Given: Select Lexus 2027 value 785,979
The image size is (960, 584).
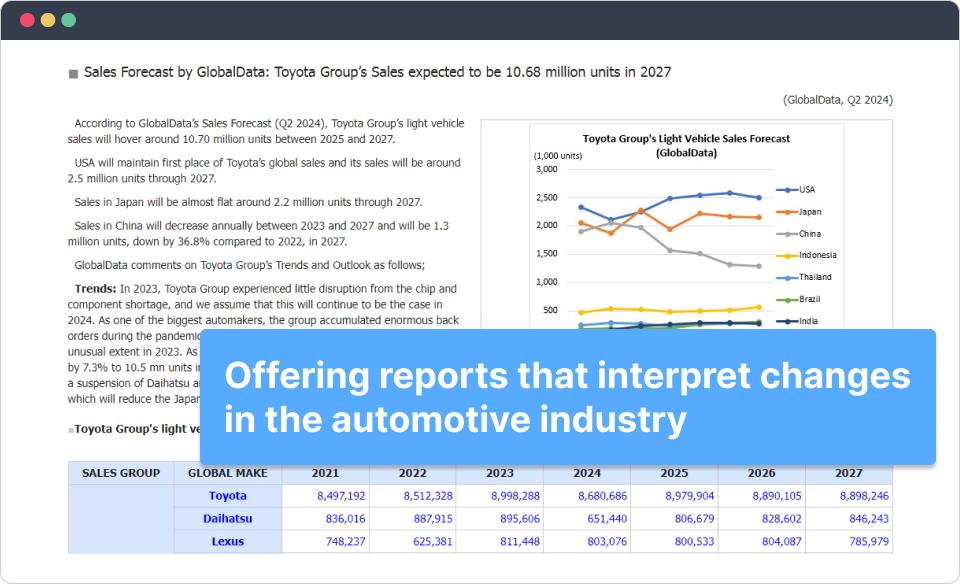Looking at the screenshot, I should click(869, 541).
